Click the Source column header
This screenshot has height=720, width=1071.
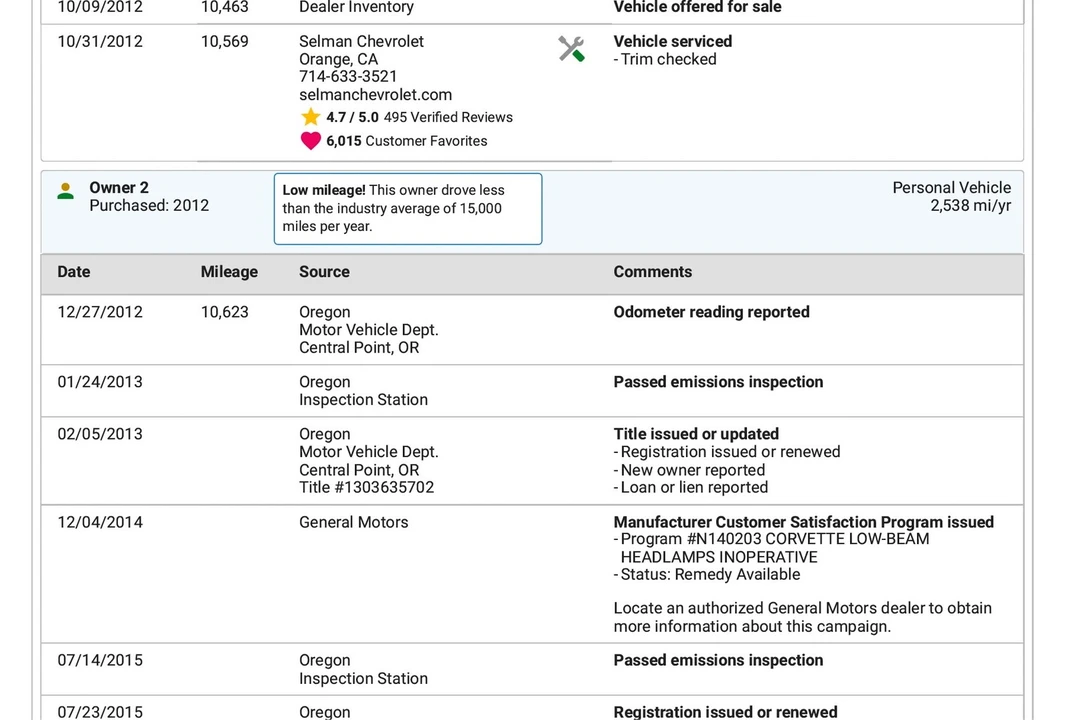click(324, 272)
